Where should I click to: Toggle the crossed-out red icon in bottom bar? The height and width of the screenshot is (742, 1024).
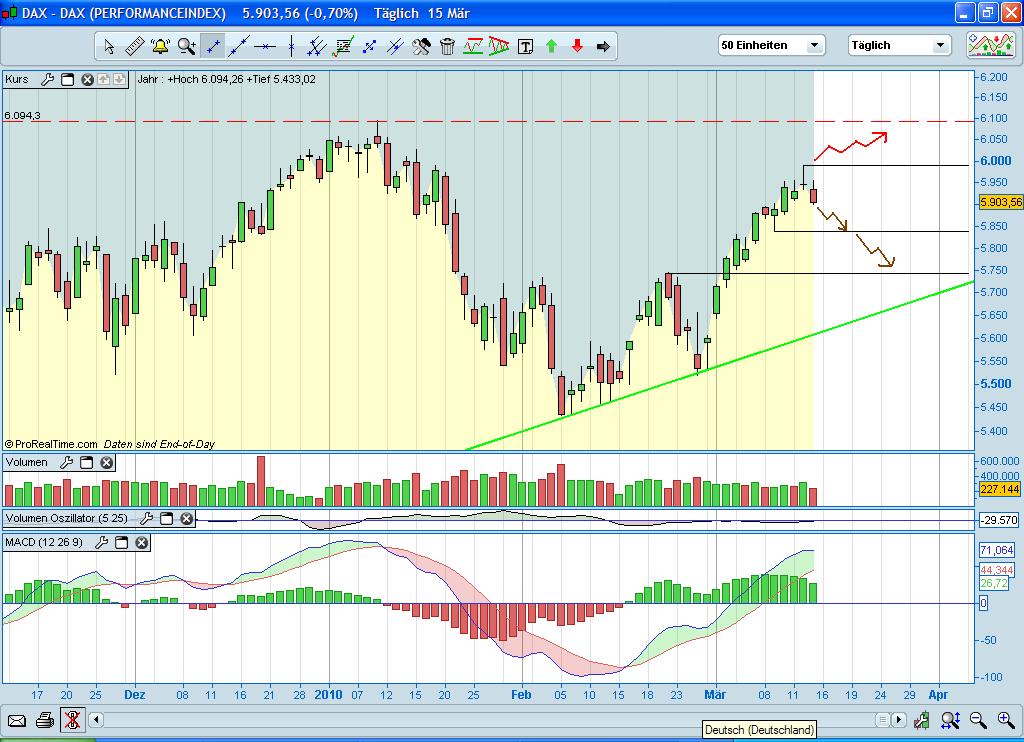72,720
